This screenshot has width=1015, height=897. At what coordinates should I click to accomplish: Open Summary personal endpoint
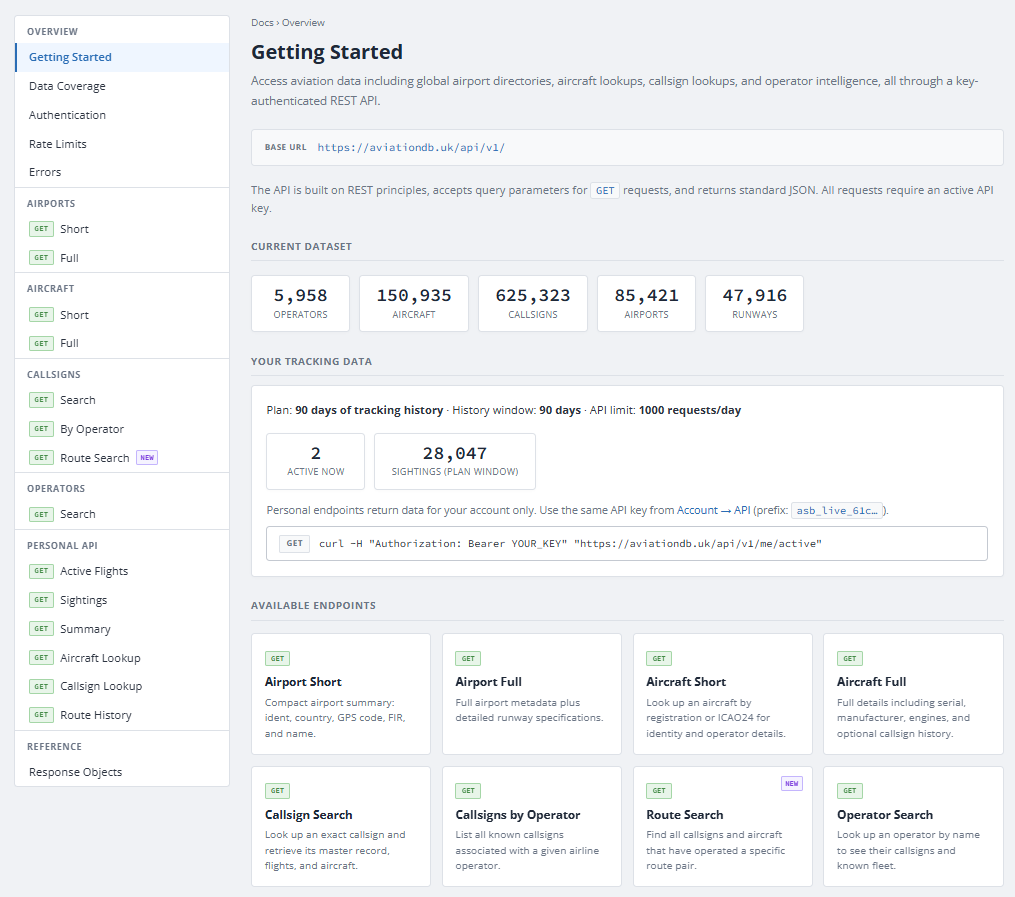[x=122, y=629]
